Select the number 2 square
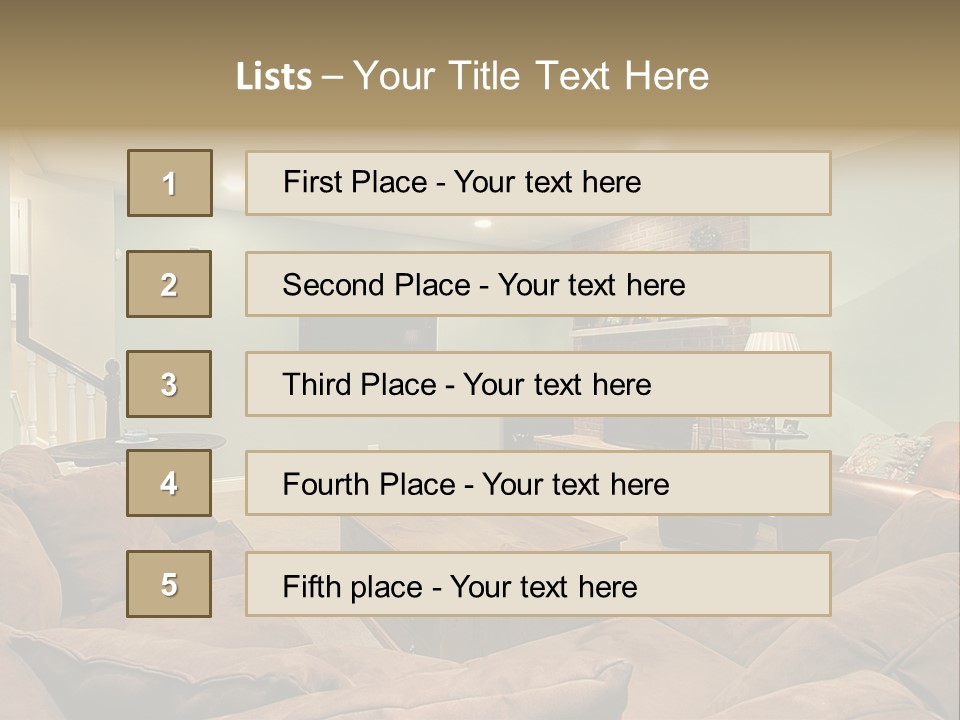This screenshot has height=720, width=960. [169, 284]
